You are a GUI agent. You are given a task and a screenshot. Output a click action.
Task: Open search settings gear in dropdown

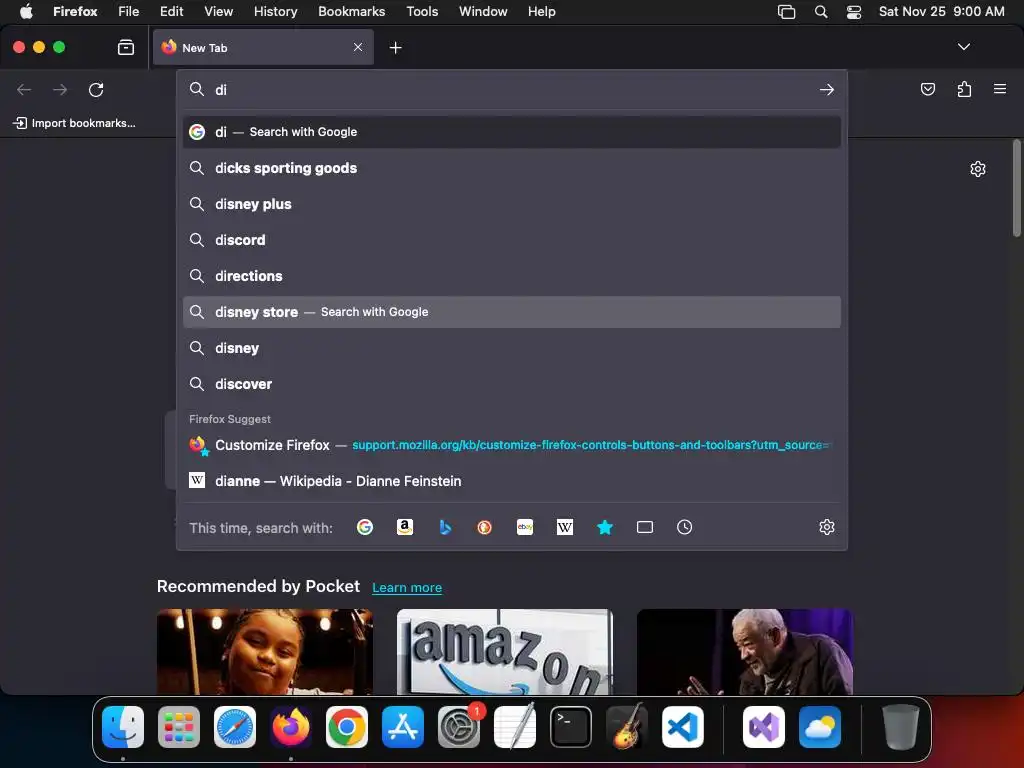coord(827,527)
